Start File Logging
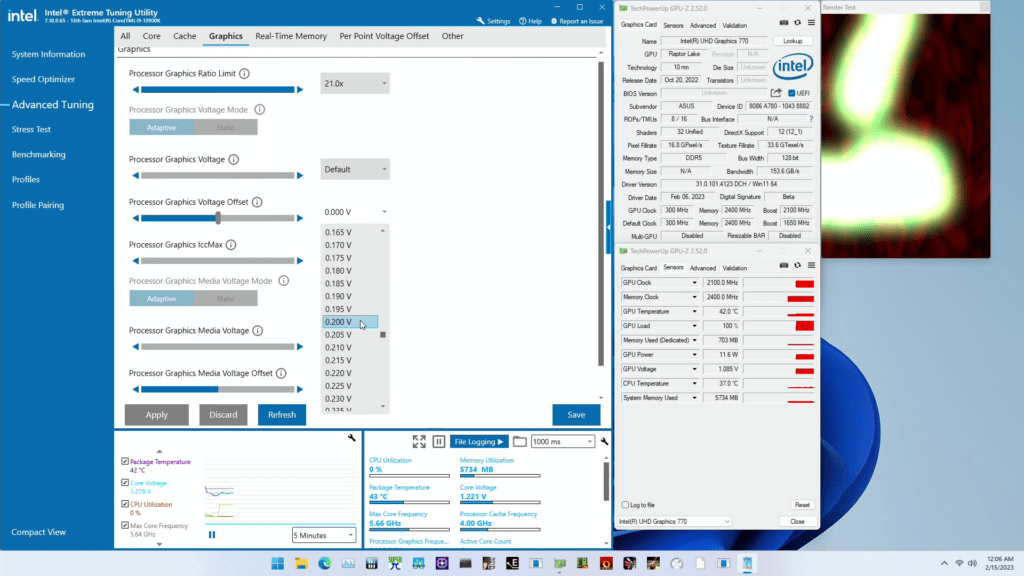The height and width of the screenshot is (576, 1024). coord(479,442)
